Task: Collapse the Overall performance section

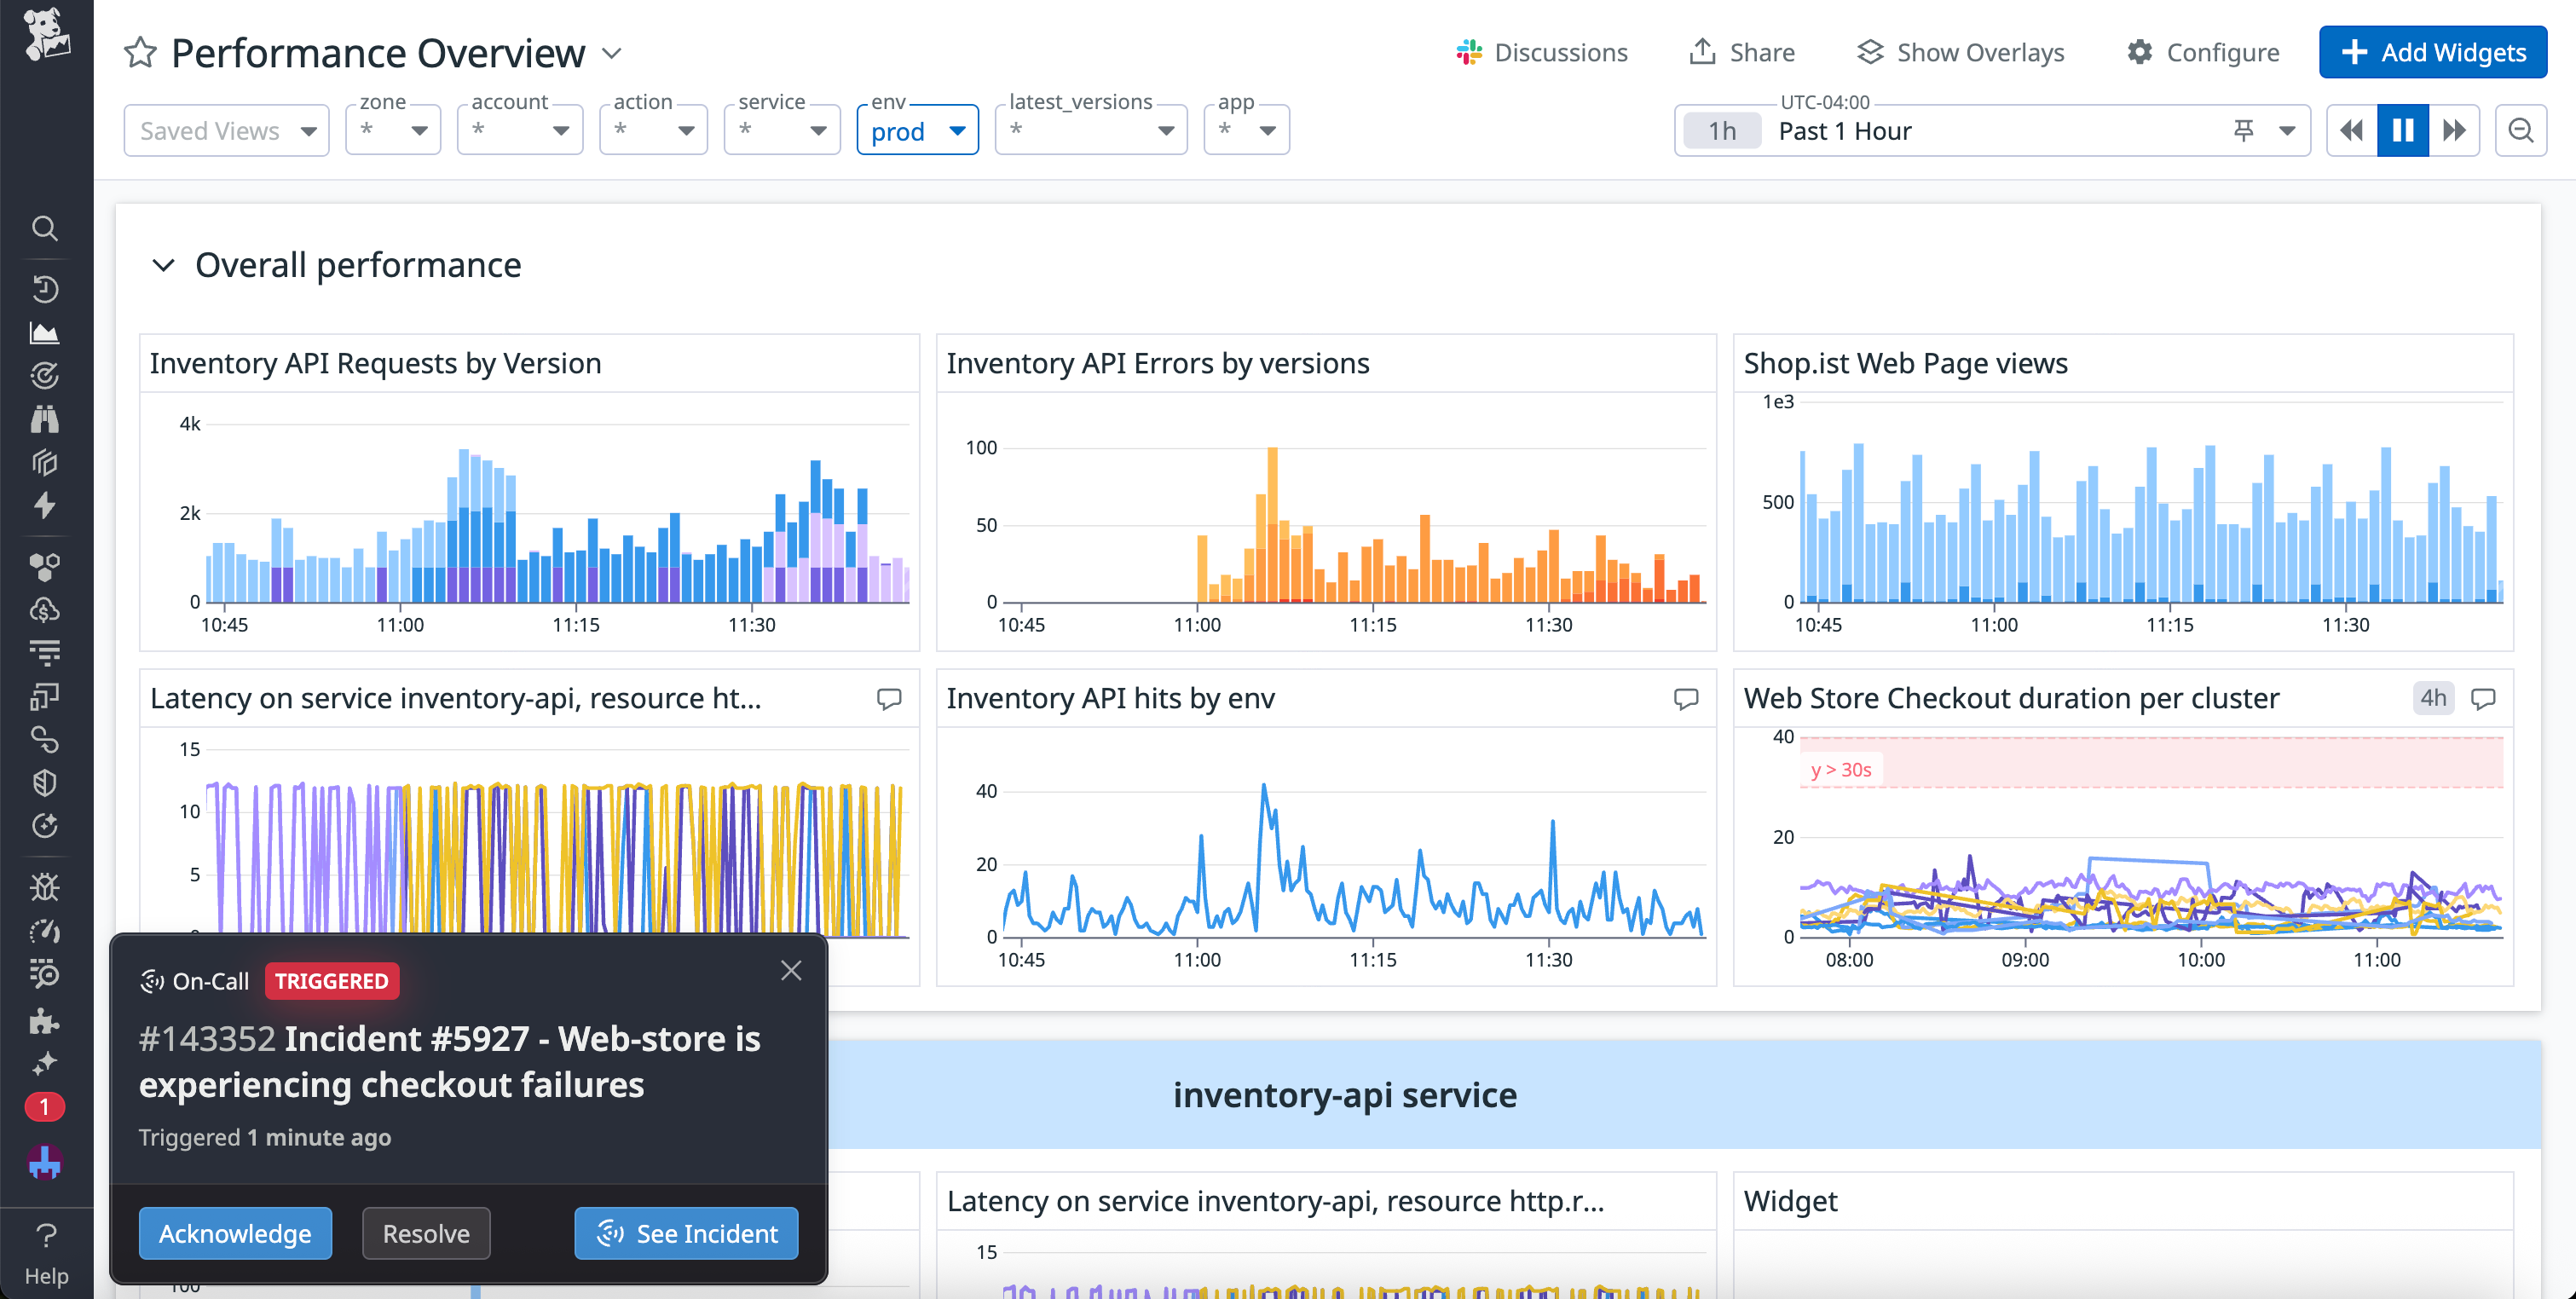Action: click(x=163, y=265)
